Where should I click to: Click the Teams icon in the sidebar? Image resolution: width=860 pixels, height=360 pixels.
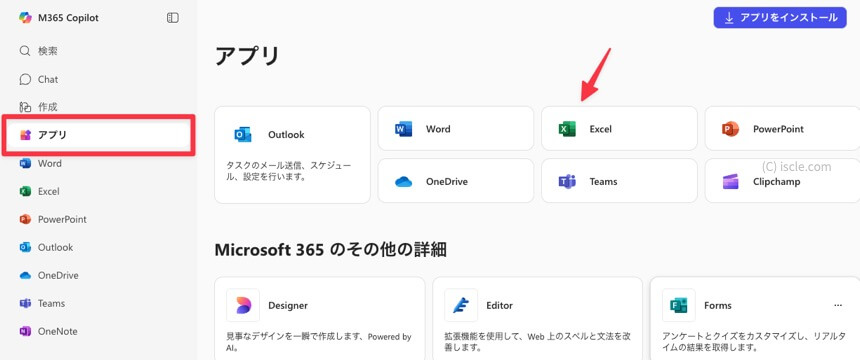[x=25, y=303]
